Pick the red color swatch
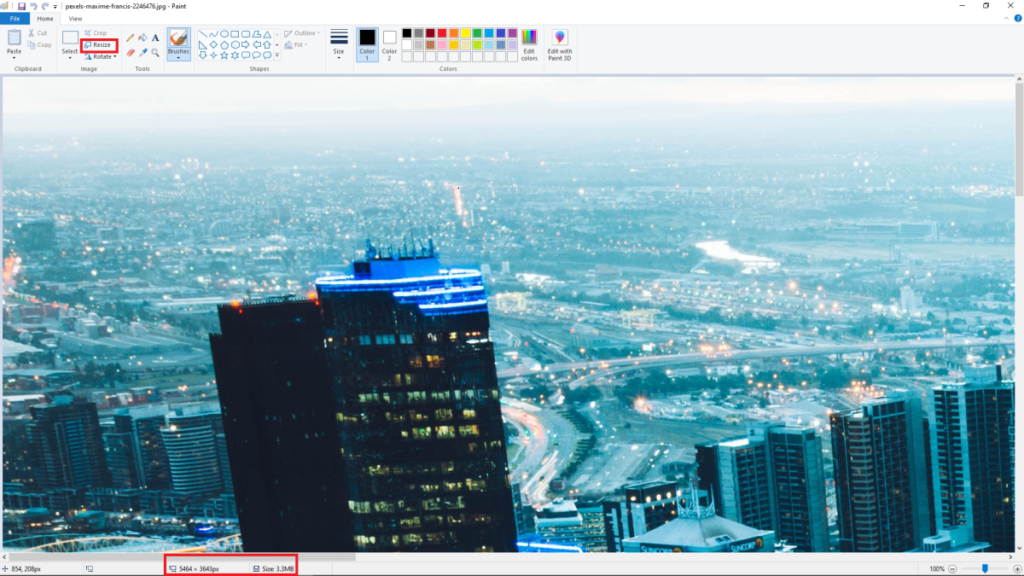 pos(442,33)
